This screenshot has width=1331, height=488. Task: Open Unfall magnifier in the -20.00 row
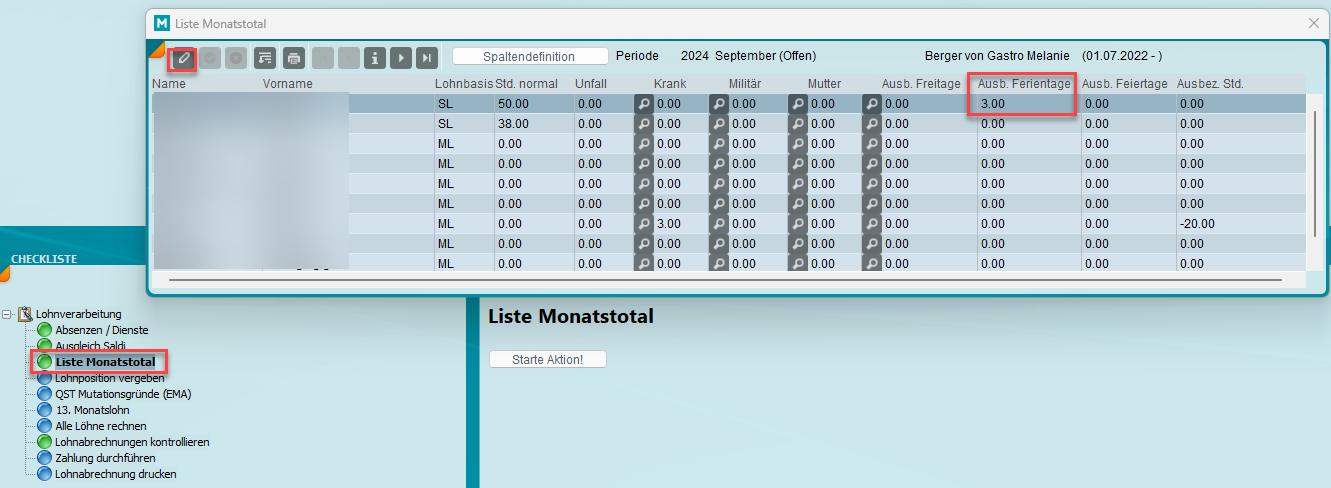pos(644,224)
